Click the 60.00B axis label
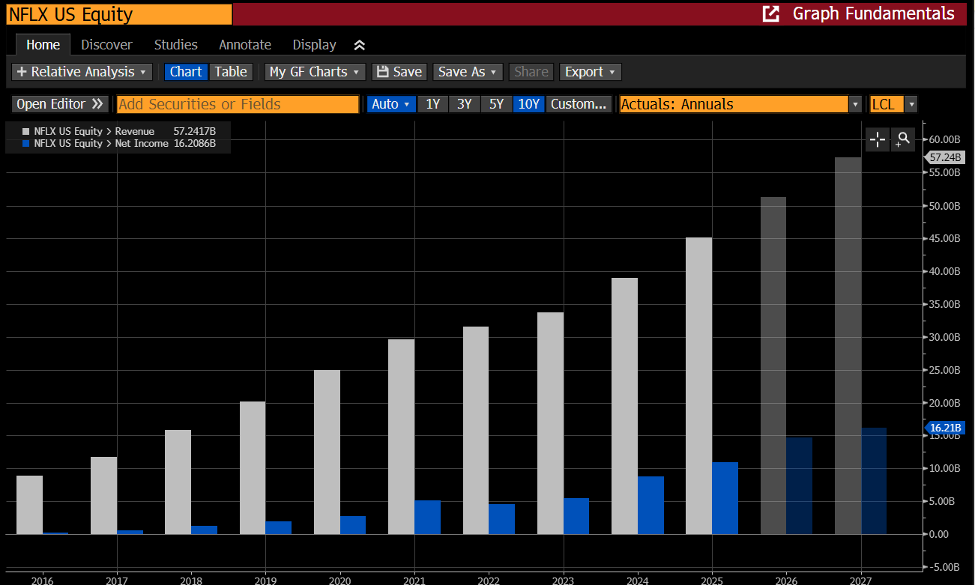The image size is (977, 585). click(x=945, y=140)
